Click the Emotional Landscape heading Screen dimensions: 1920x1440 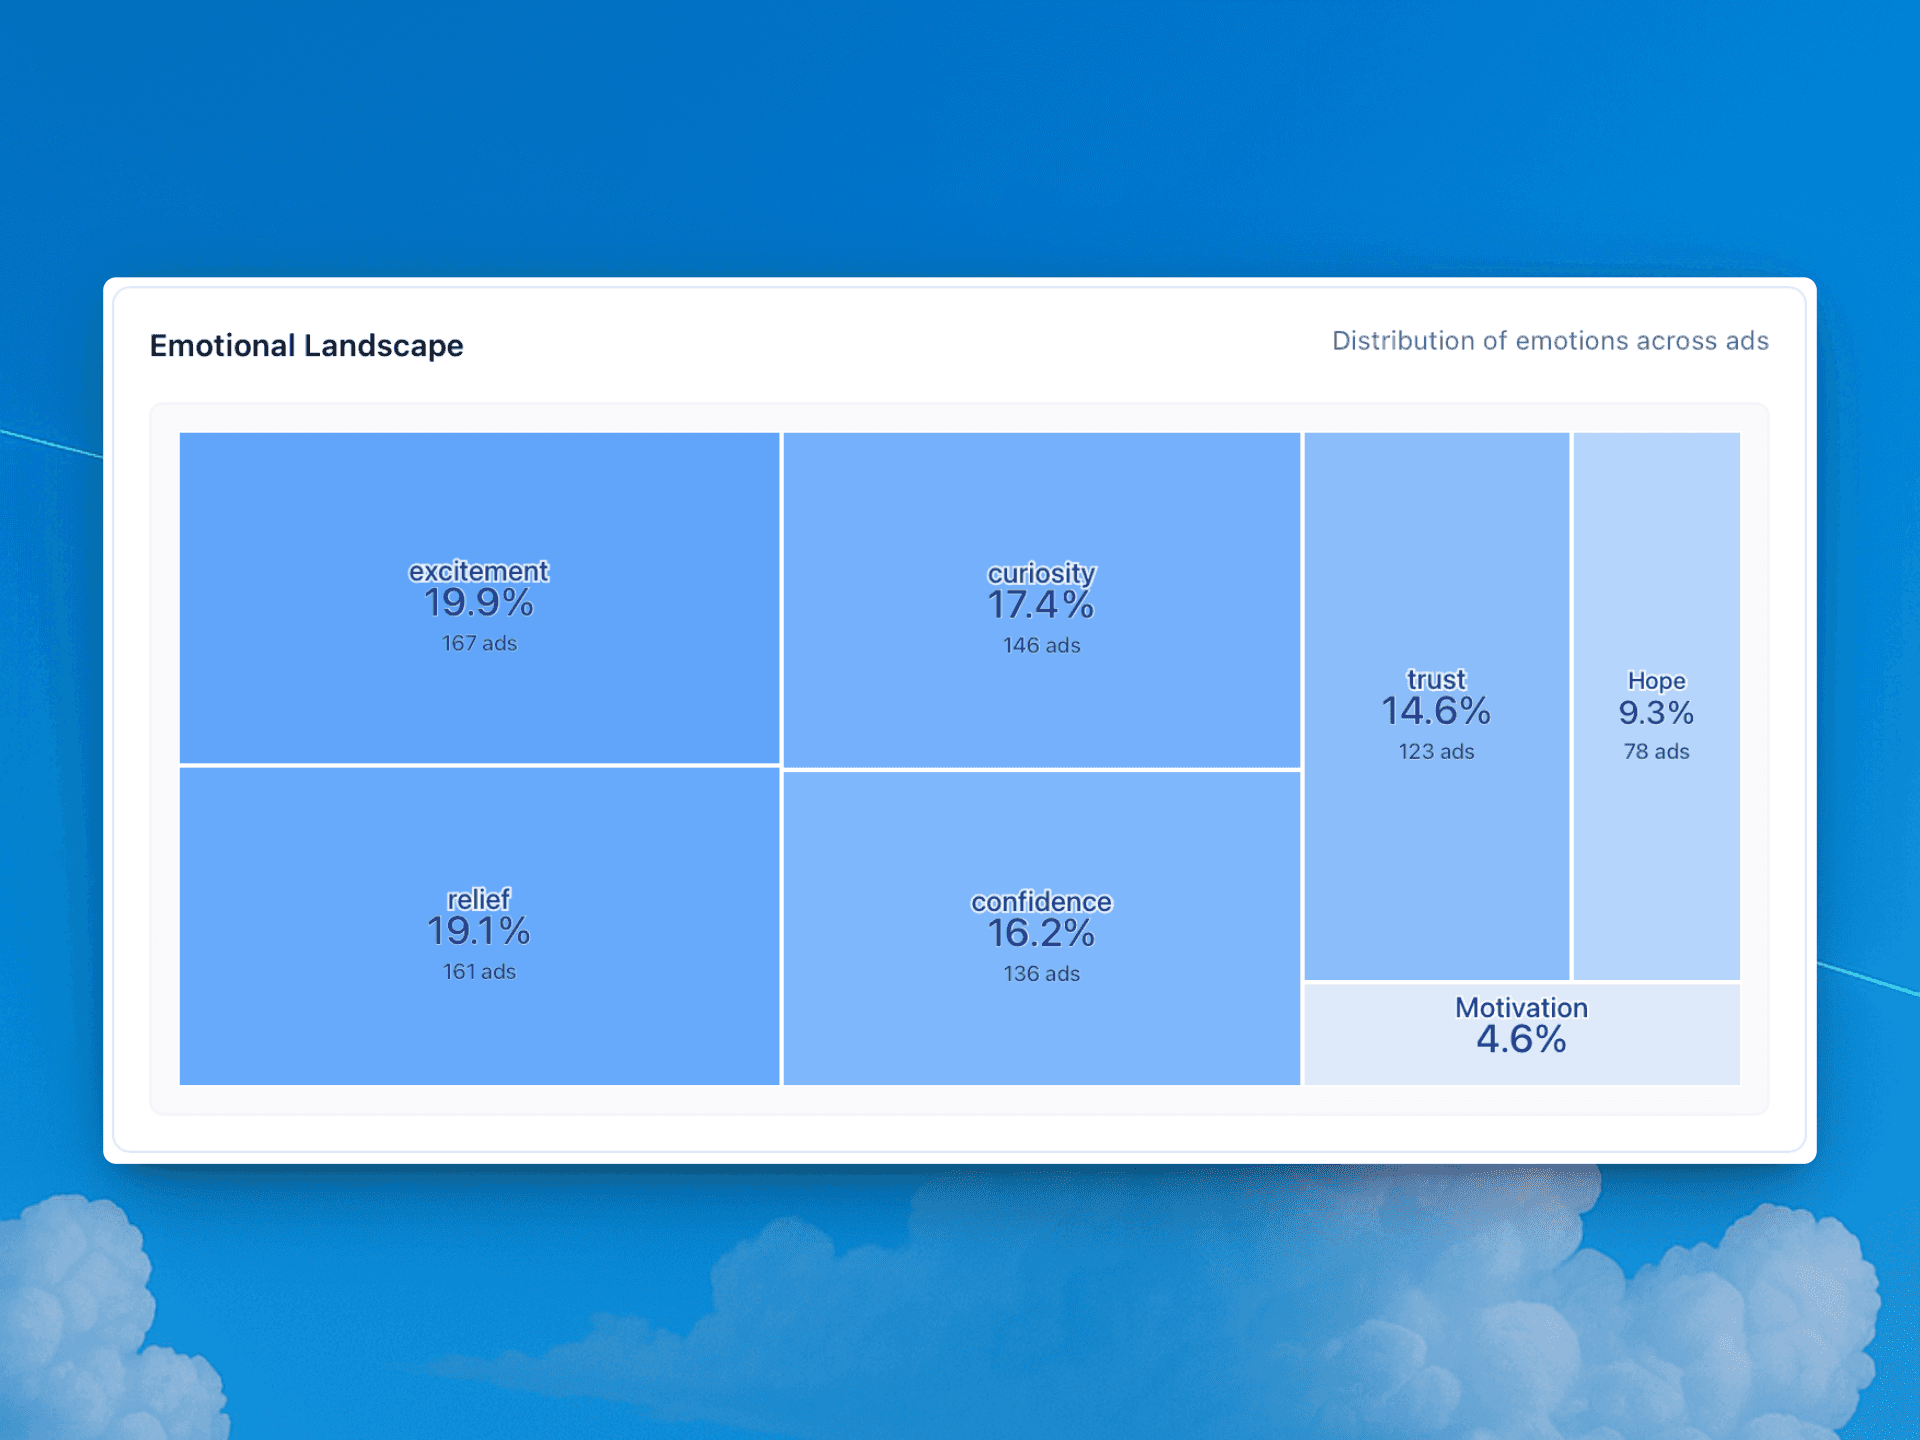pos(306,345)
